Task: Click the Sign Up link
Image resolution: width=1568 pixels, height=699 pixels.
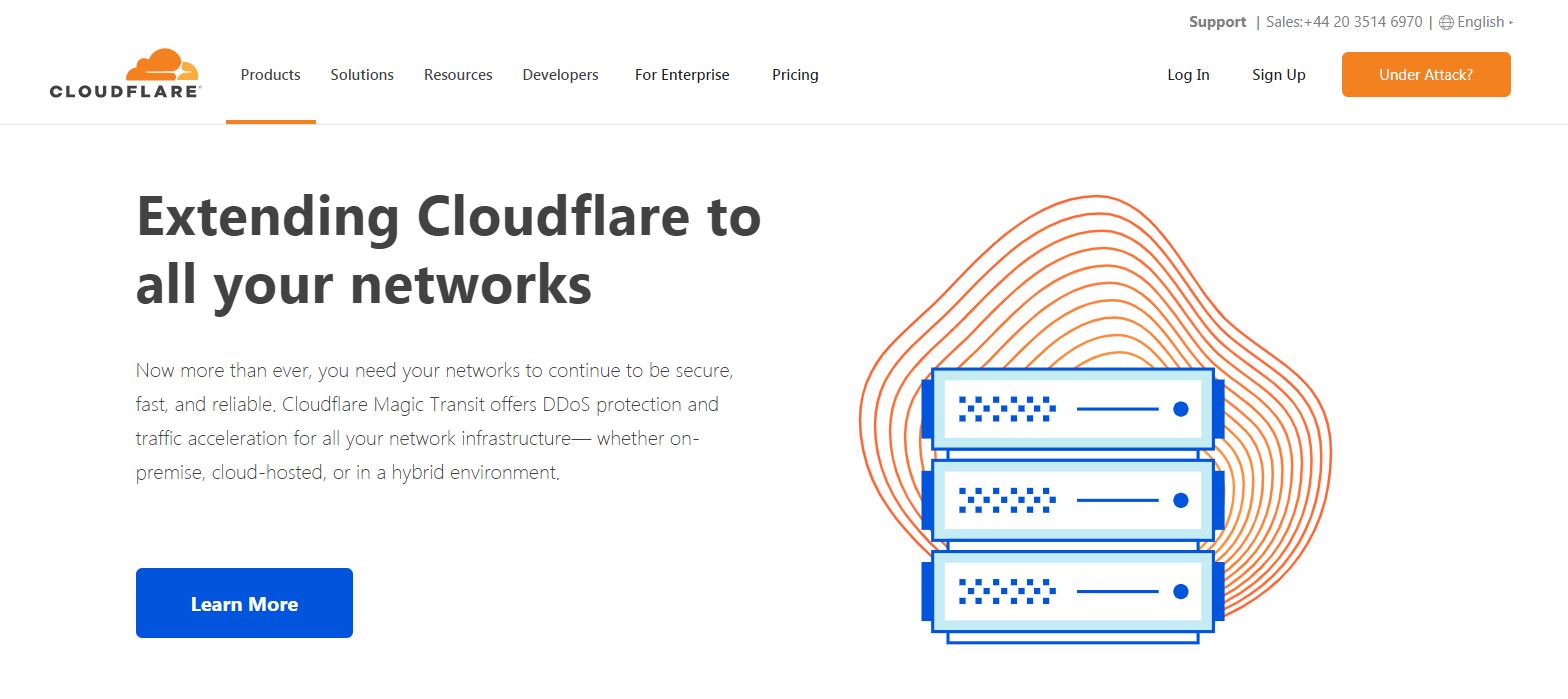Action: (1279, 75)
